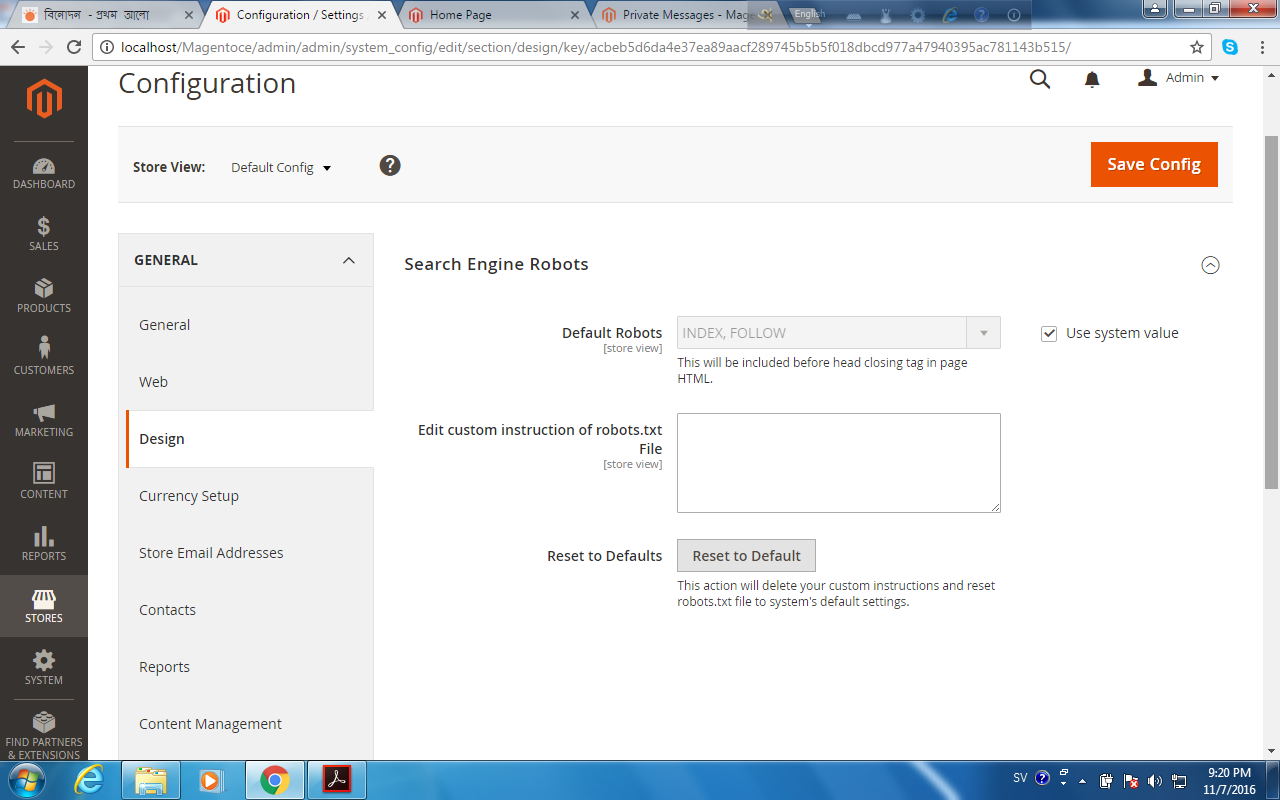Open the Store View selector
Screen dimensions: 1280x800
coord(280,167)
